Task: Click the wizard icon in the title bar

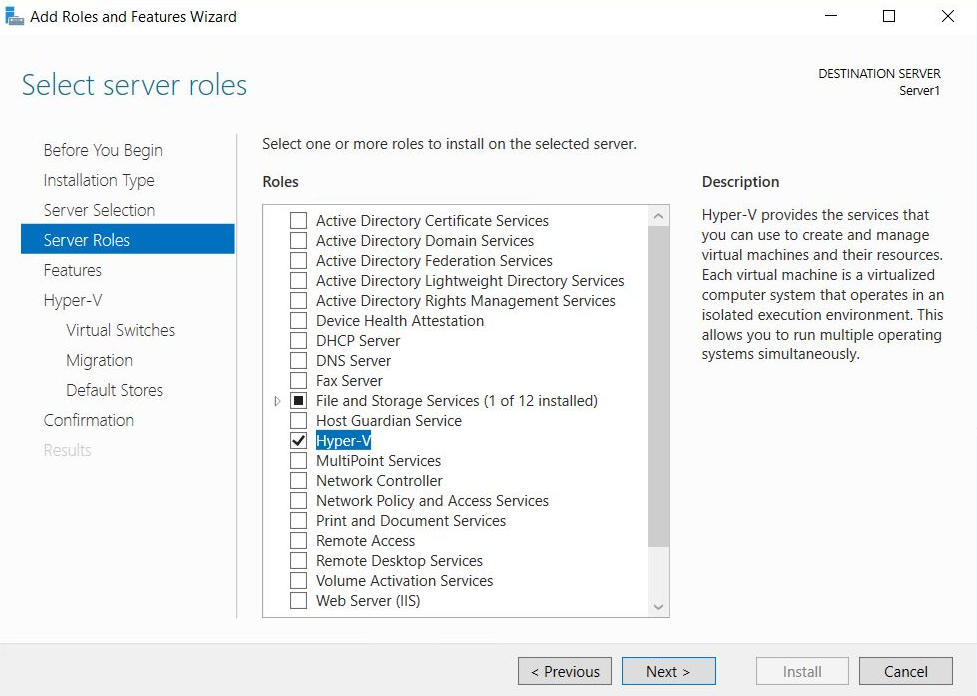Action: (x=16, y=16)
